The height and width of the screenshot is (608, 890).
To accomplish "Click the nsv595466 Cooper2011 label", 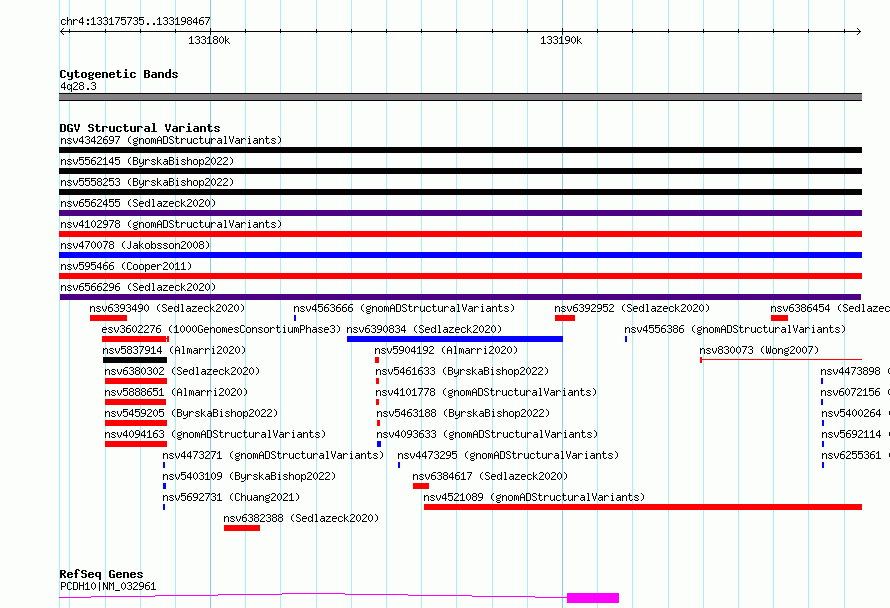I will 126,266.
